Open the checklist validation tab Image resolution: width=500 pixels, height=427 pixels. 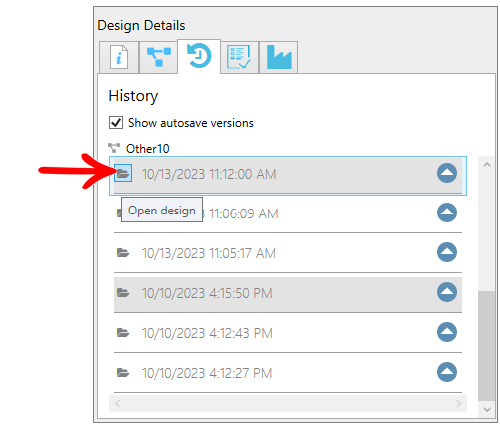pos(239,57)
